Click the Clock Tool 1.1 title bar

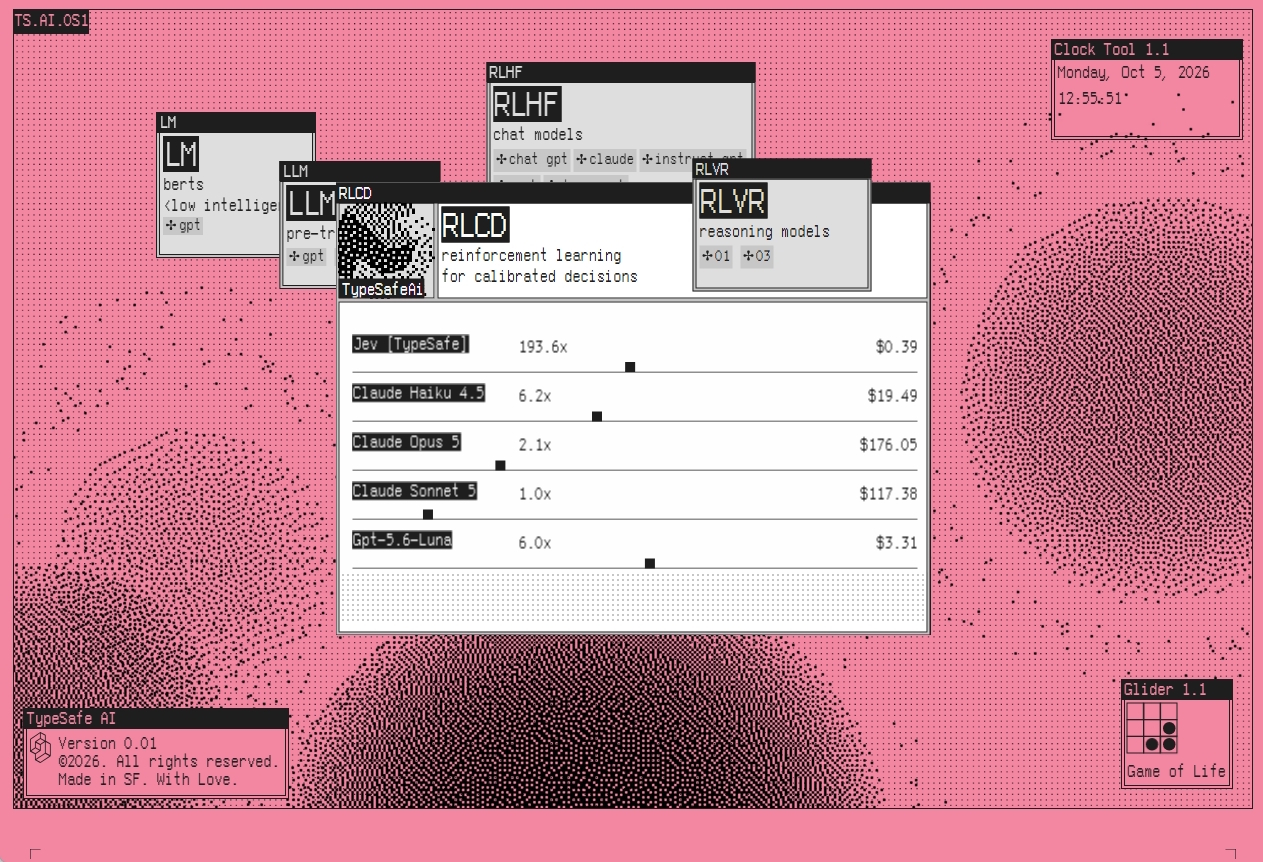click(1147, 49)
